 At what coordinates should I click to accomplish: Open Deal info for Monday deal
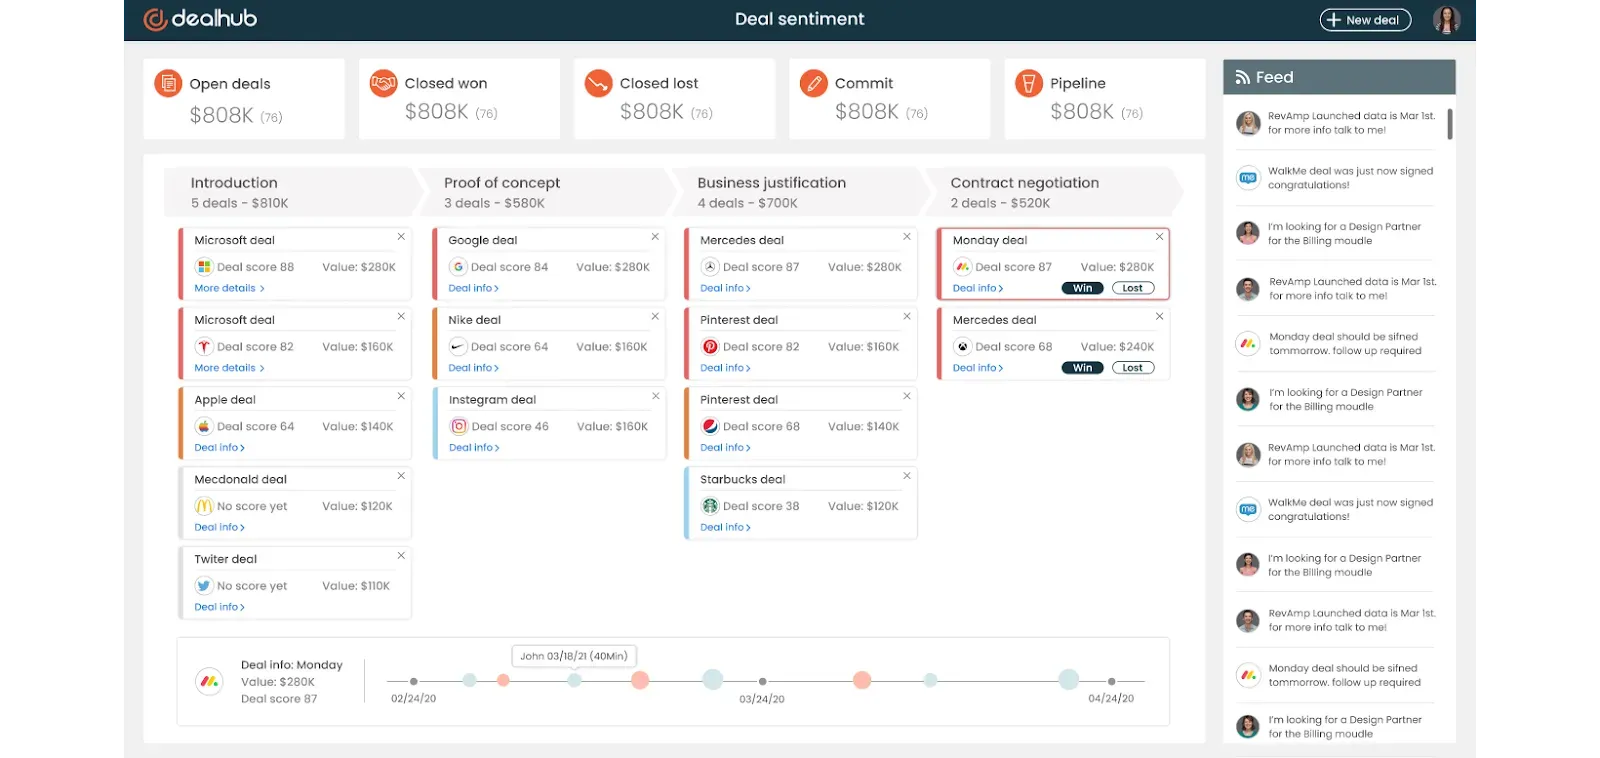click(x=978, y=288)
